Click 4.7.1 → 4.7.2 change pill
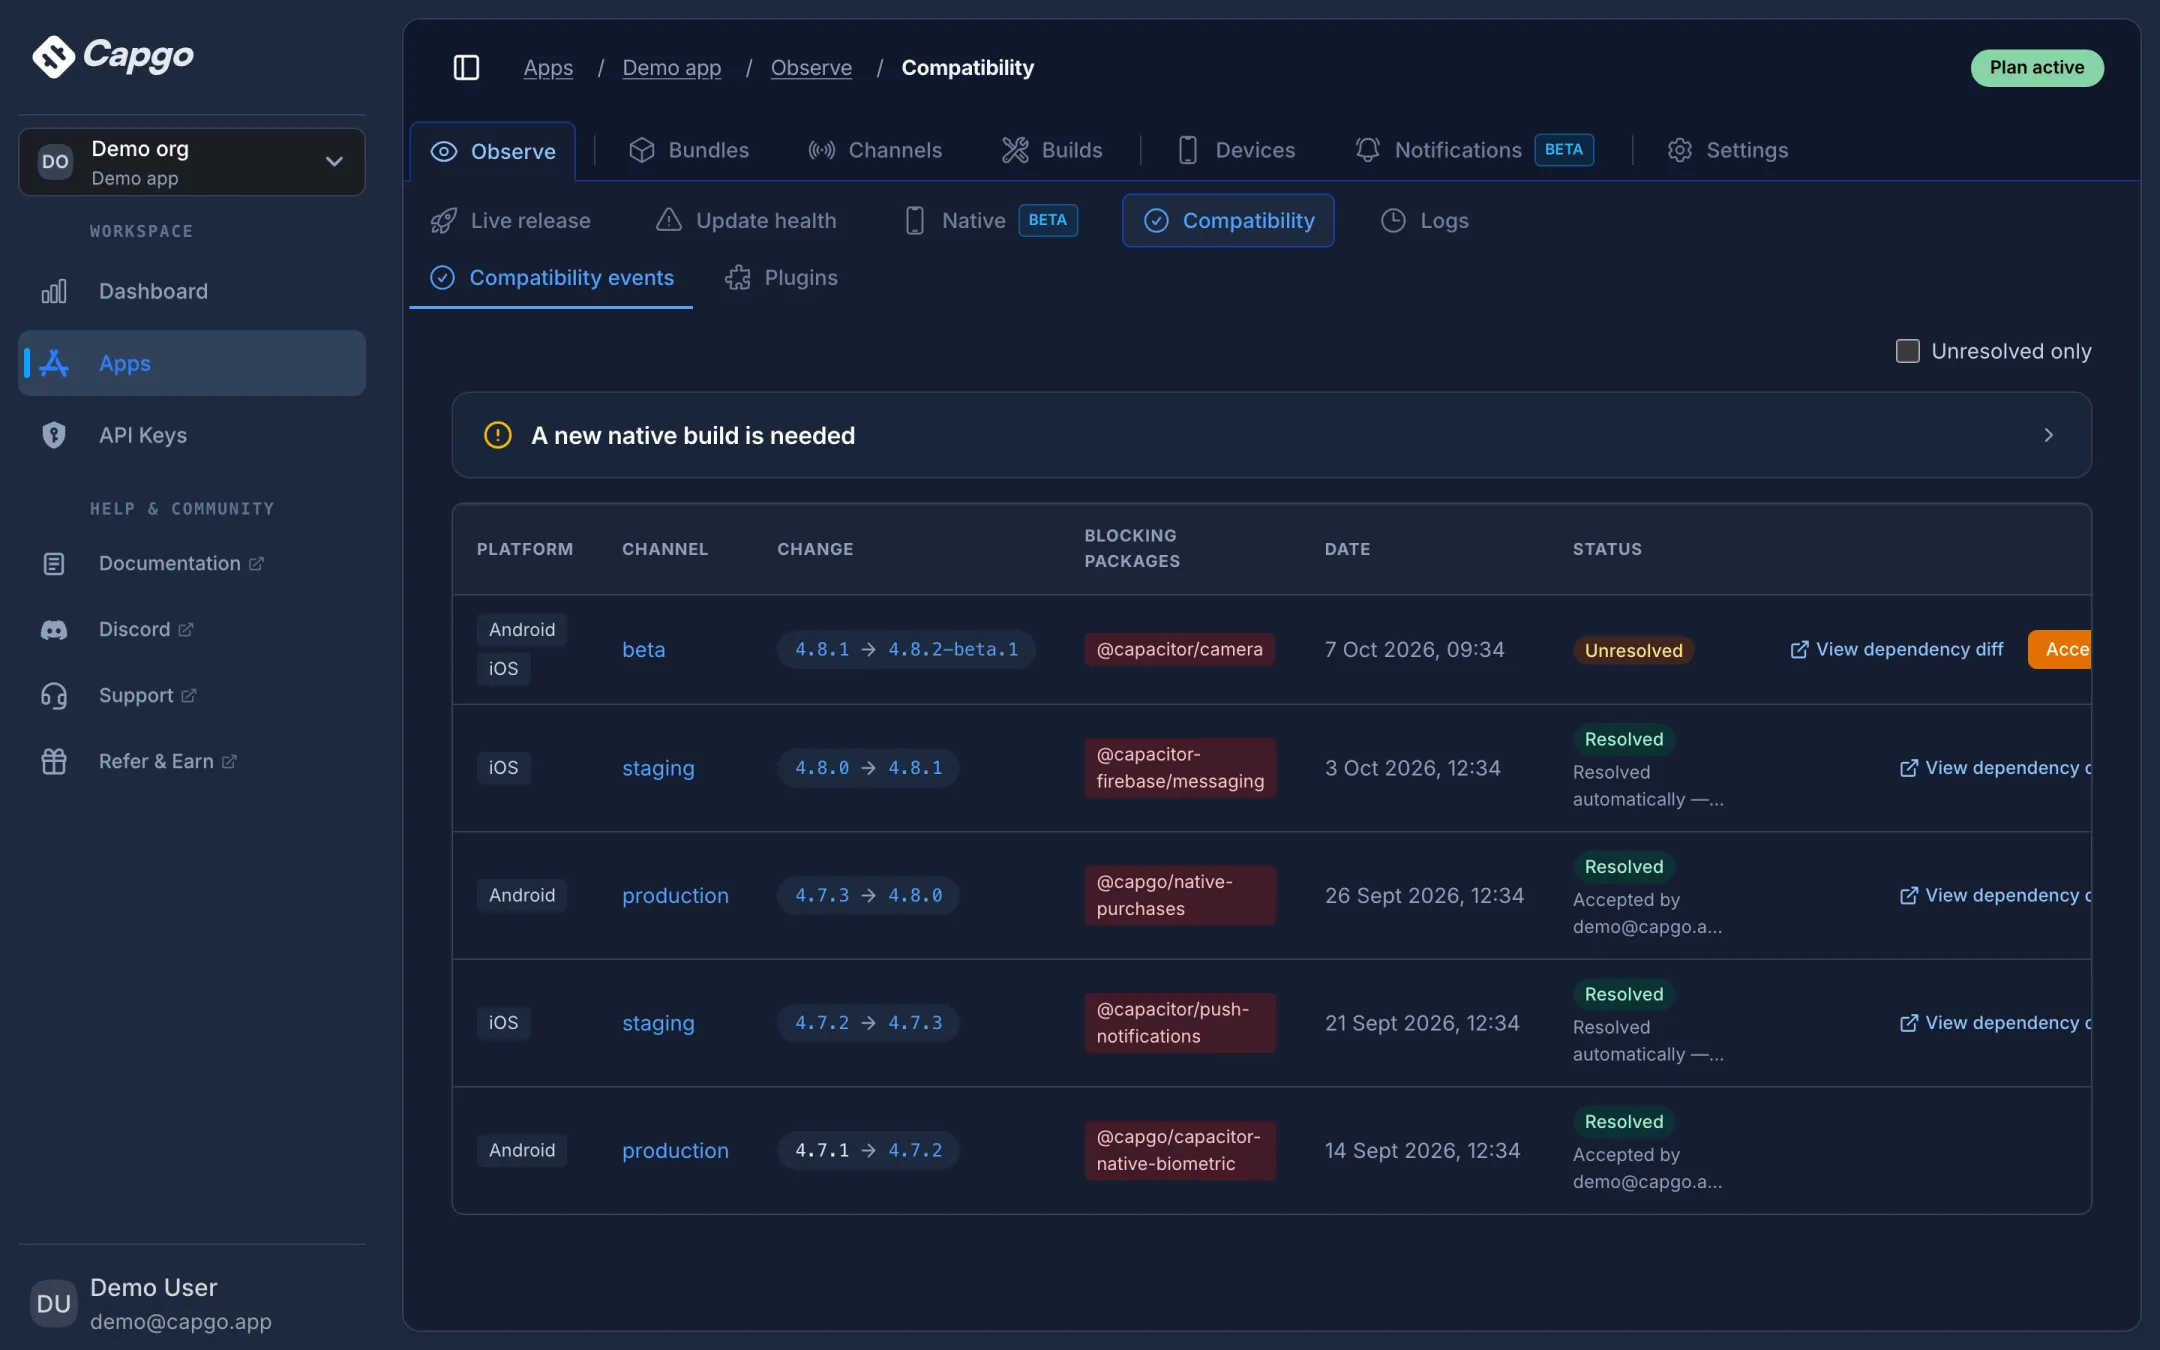This screenshot has width=2160, height=1350. click(x=868, y=1150)
